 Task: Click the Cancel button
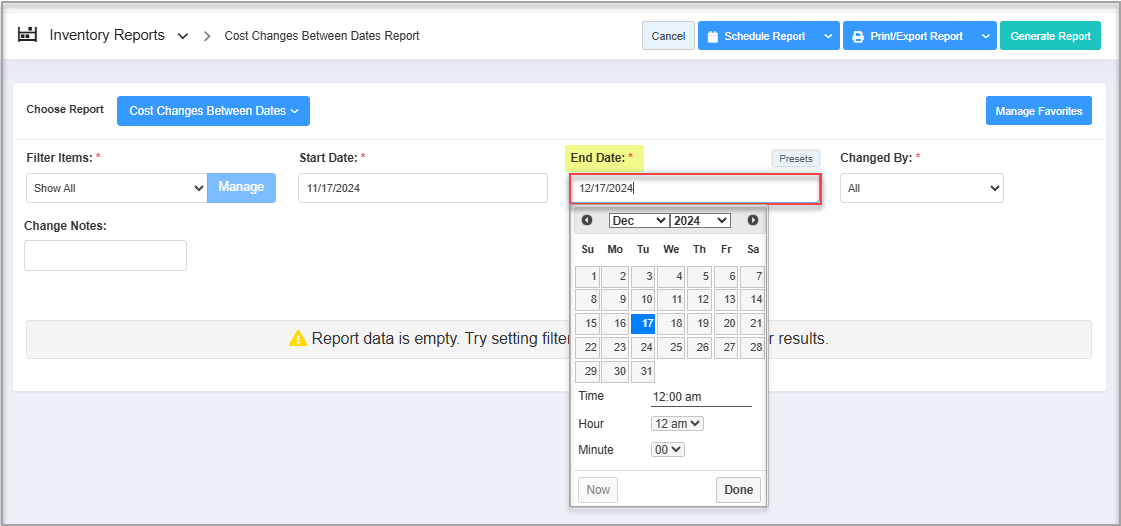[x=668, y=36]
